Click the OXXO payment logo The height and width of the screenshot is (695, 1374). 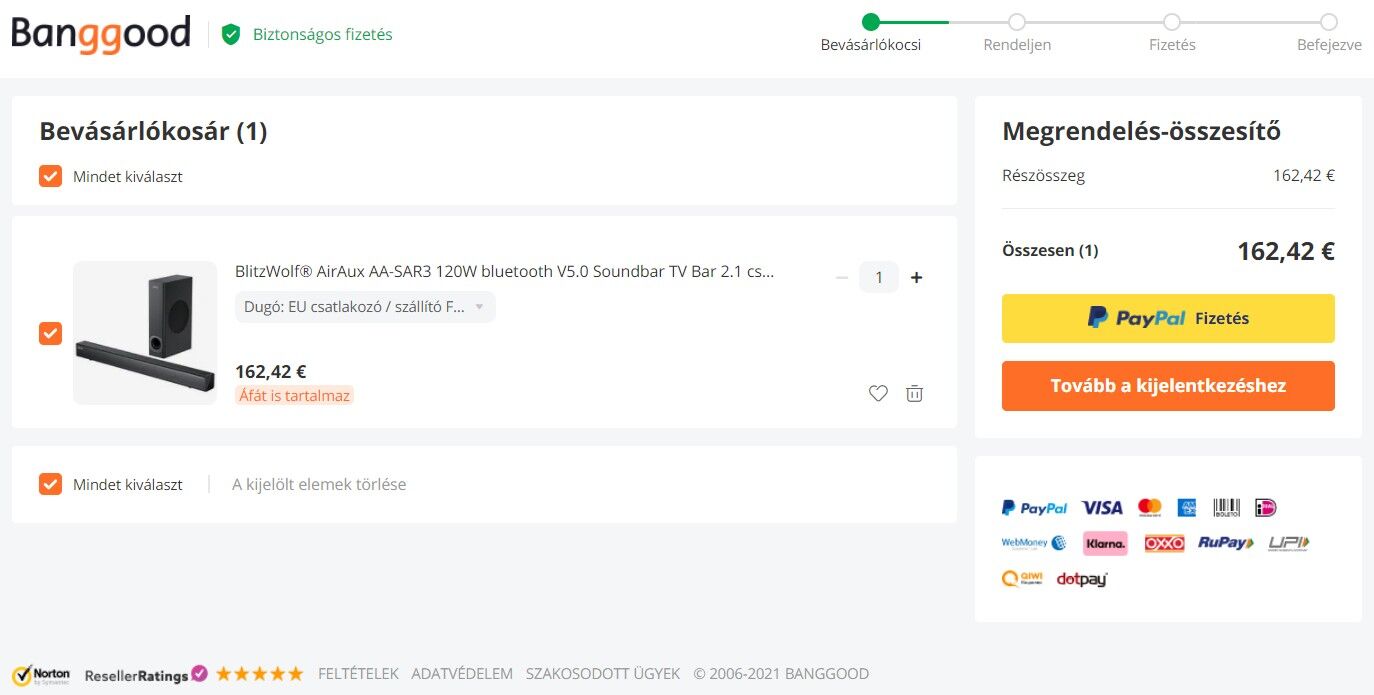click(1164, 543)
